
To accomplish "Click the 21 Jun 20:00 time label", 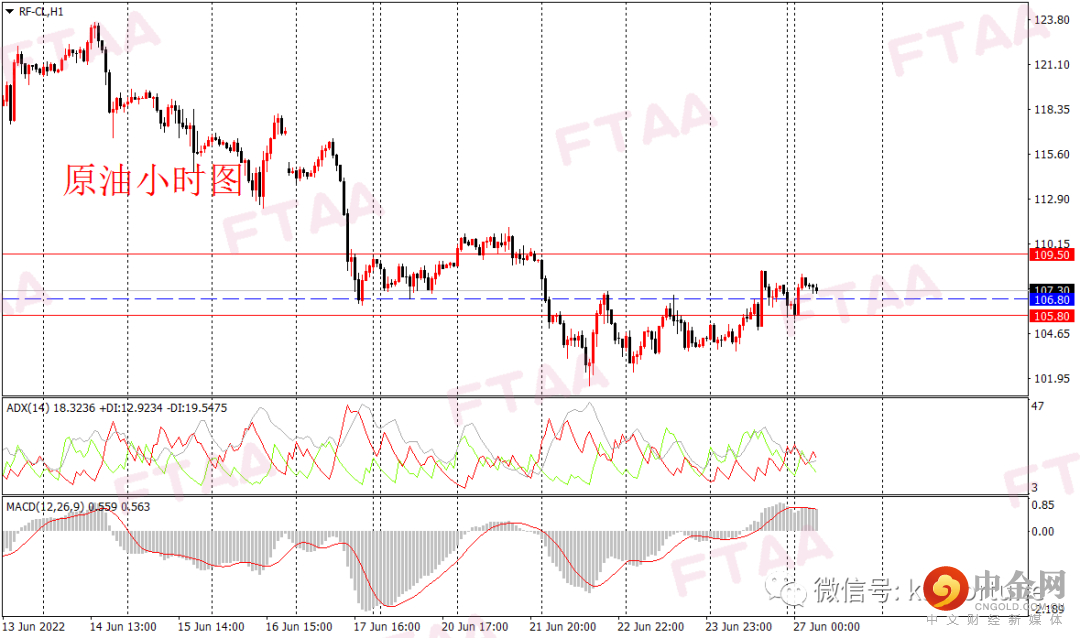I will [x=563, y=627].
